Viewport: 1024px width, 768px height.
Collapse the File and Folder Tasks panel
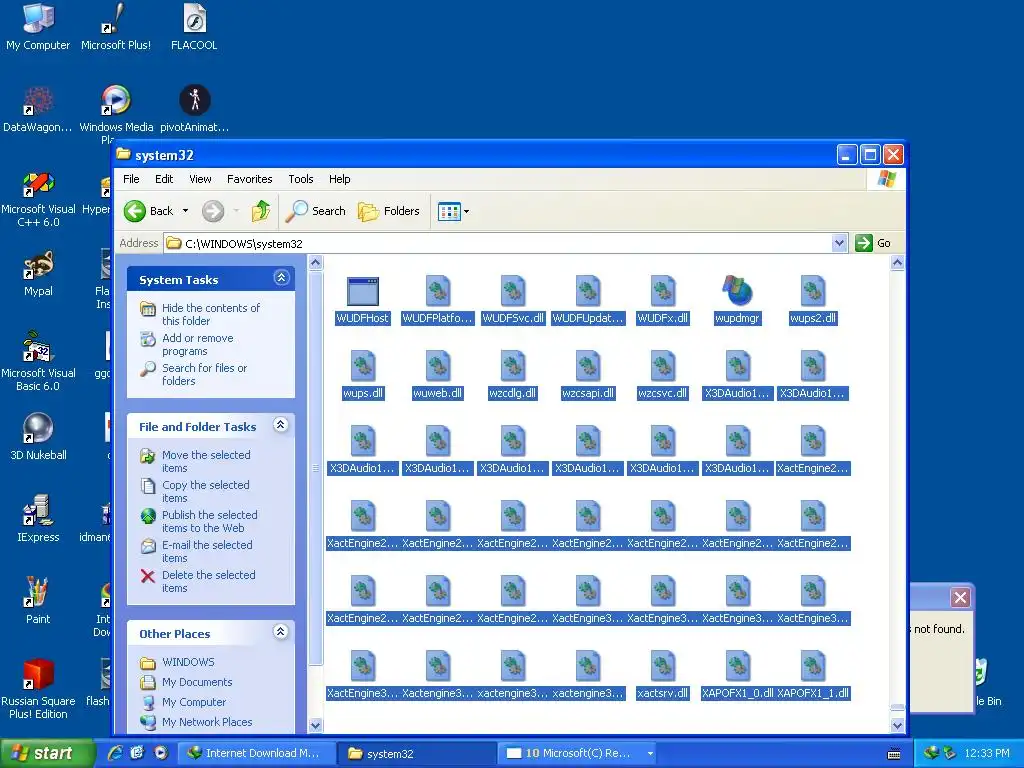281,424
